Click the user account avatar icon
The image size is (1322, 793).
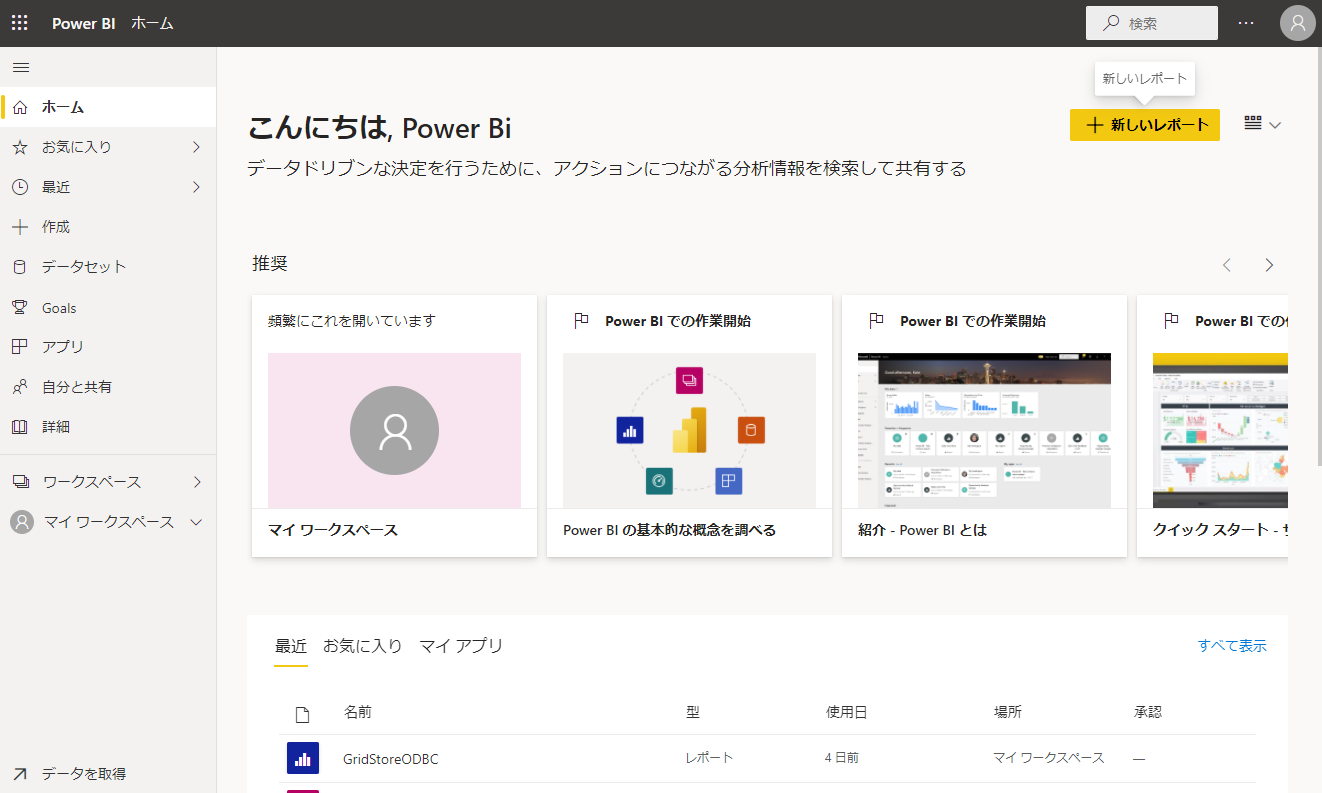click(x=1297, y=23)
